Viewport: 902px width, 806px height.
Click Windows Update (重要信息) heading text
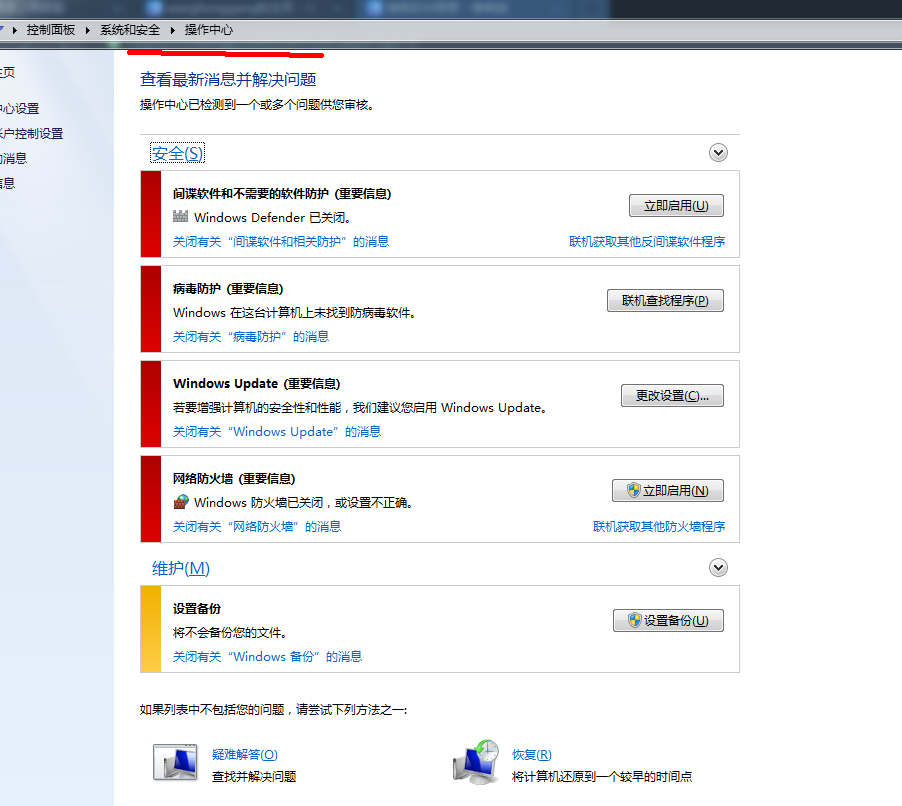257,384
